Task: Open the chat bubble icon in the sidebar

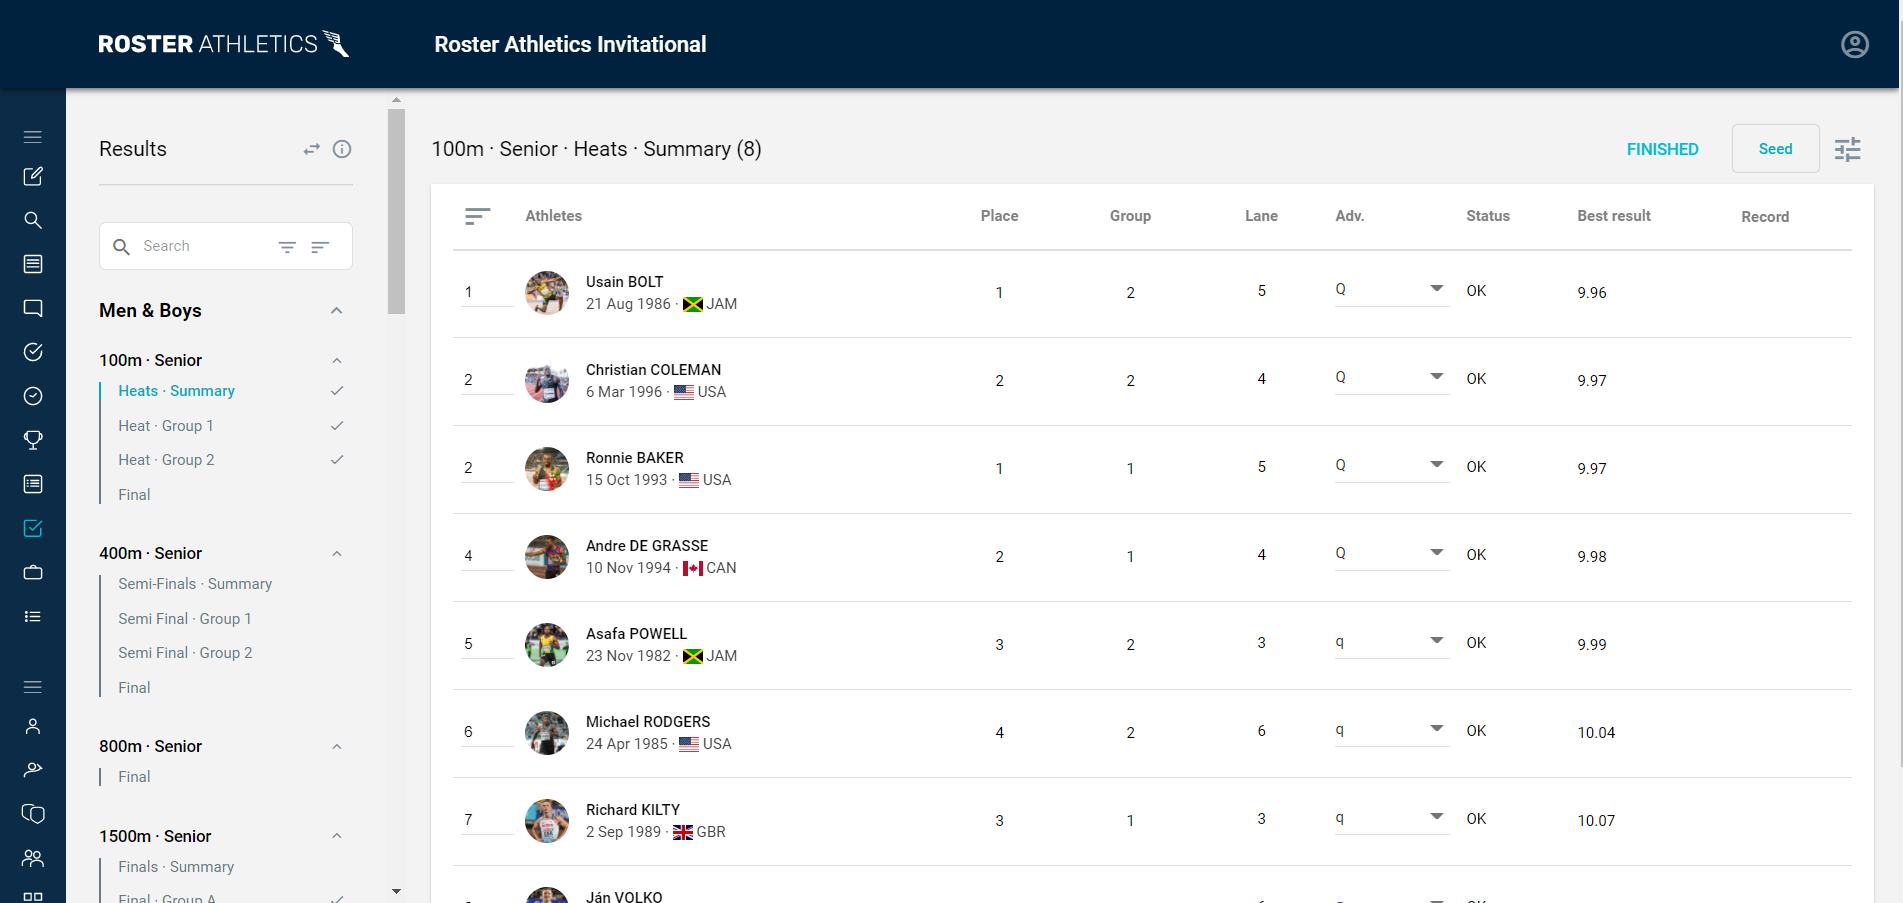Action: (33, 308)
